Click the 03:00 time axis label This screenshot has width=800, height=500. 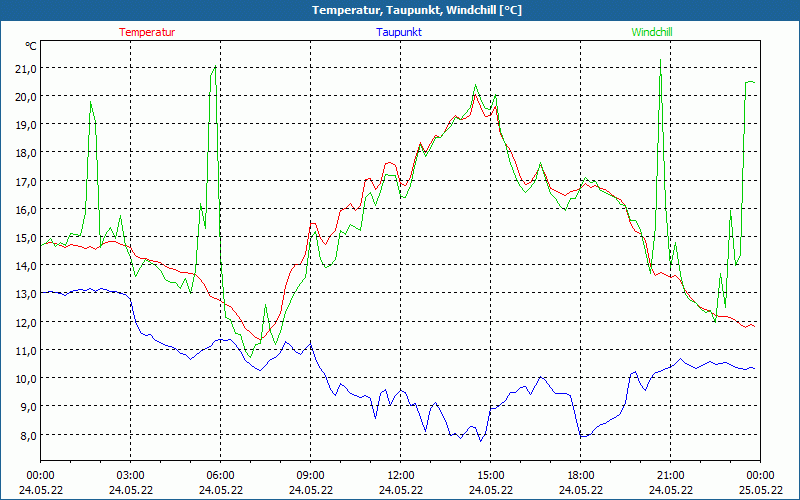130,474
